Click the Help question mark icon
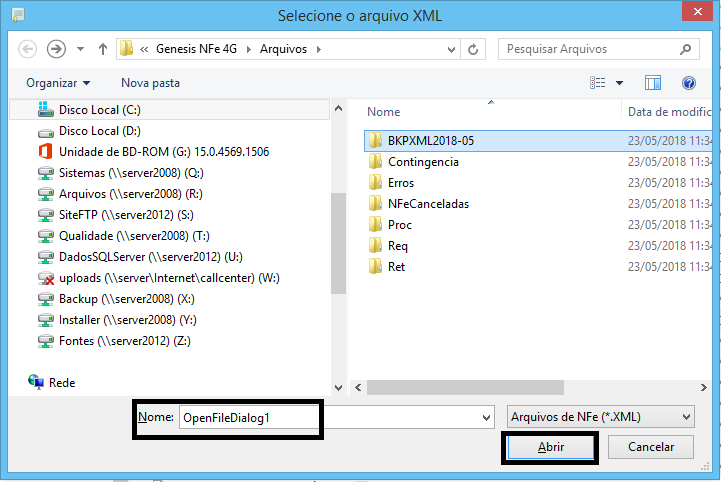This screenshot has width=721, height=482. pos(688,83)
